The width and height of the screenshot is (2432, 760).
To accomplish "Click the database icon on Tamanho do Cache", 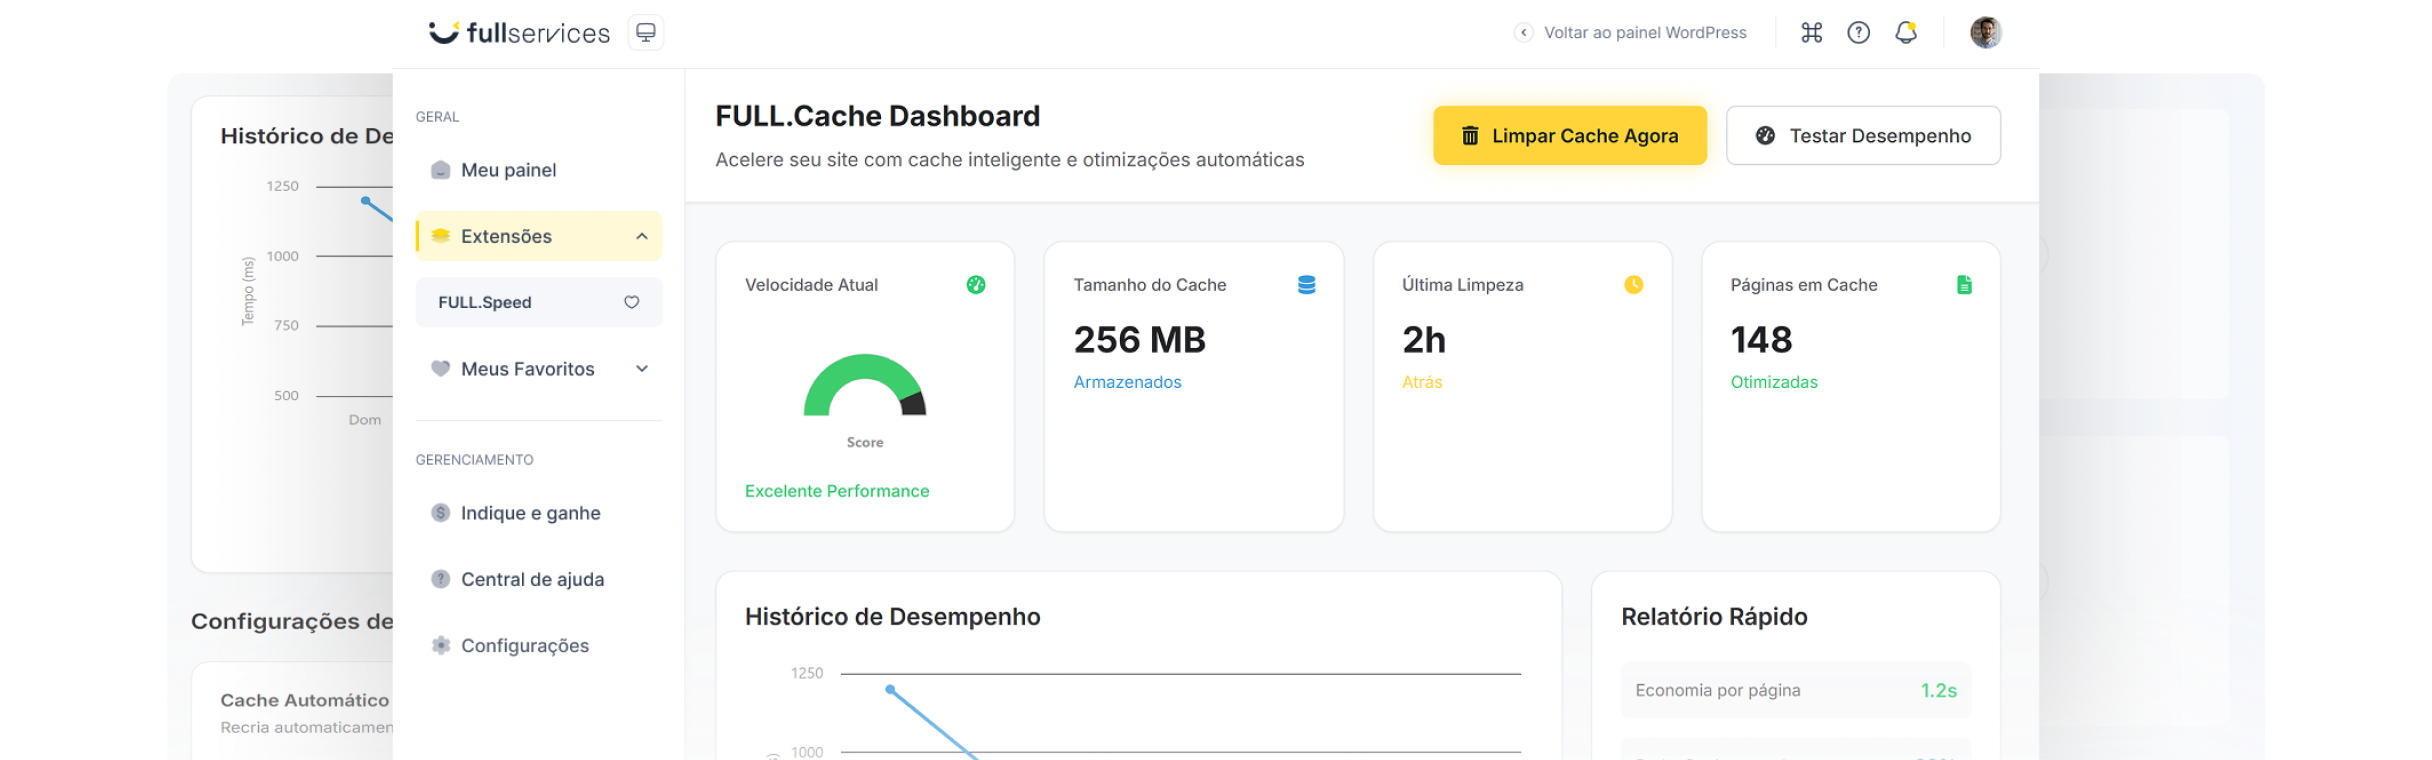I will [x=1306, y=285].
